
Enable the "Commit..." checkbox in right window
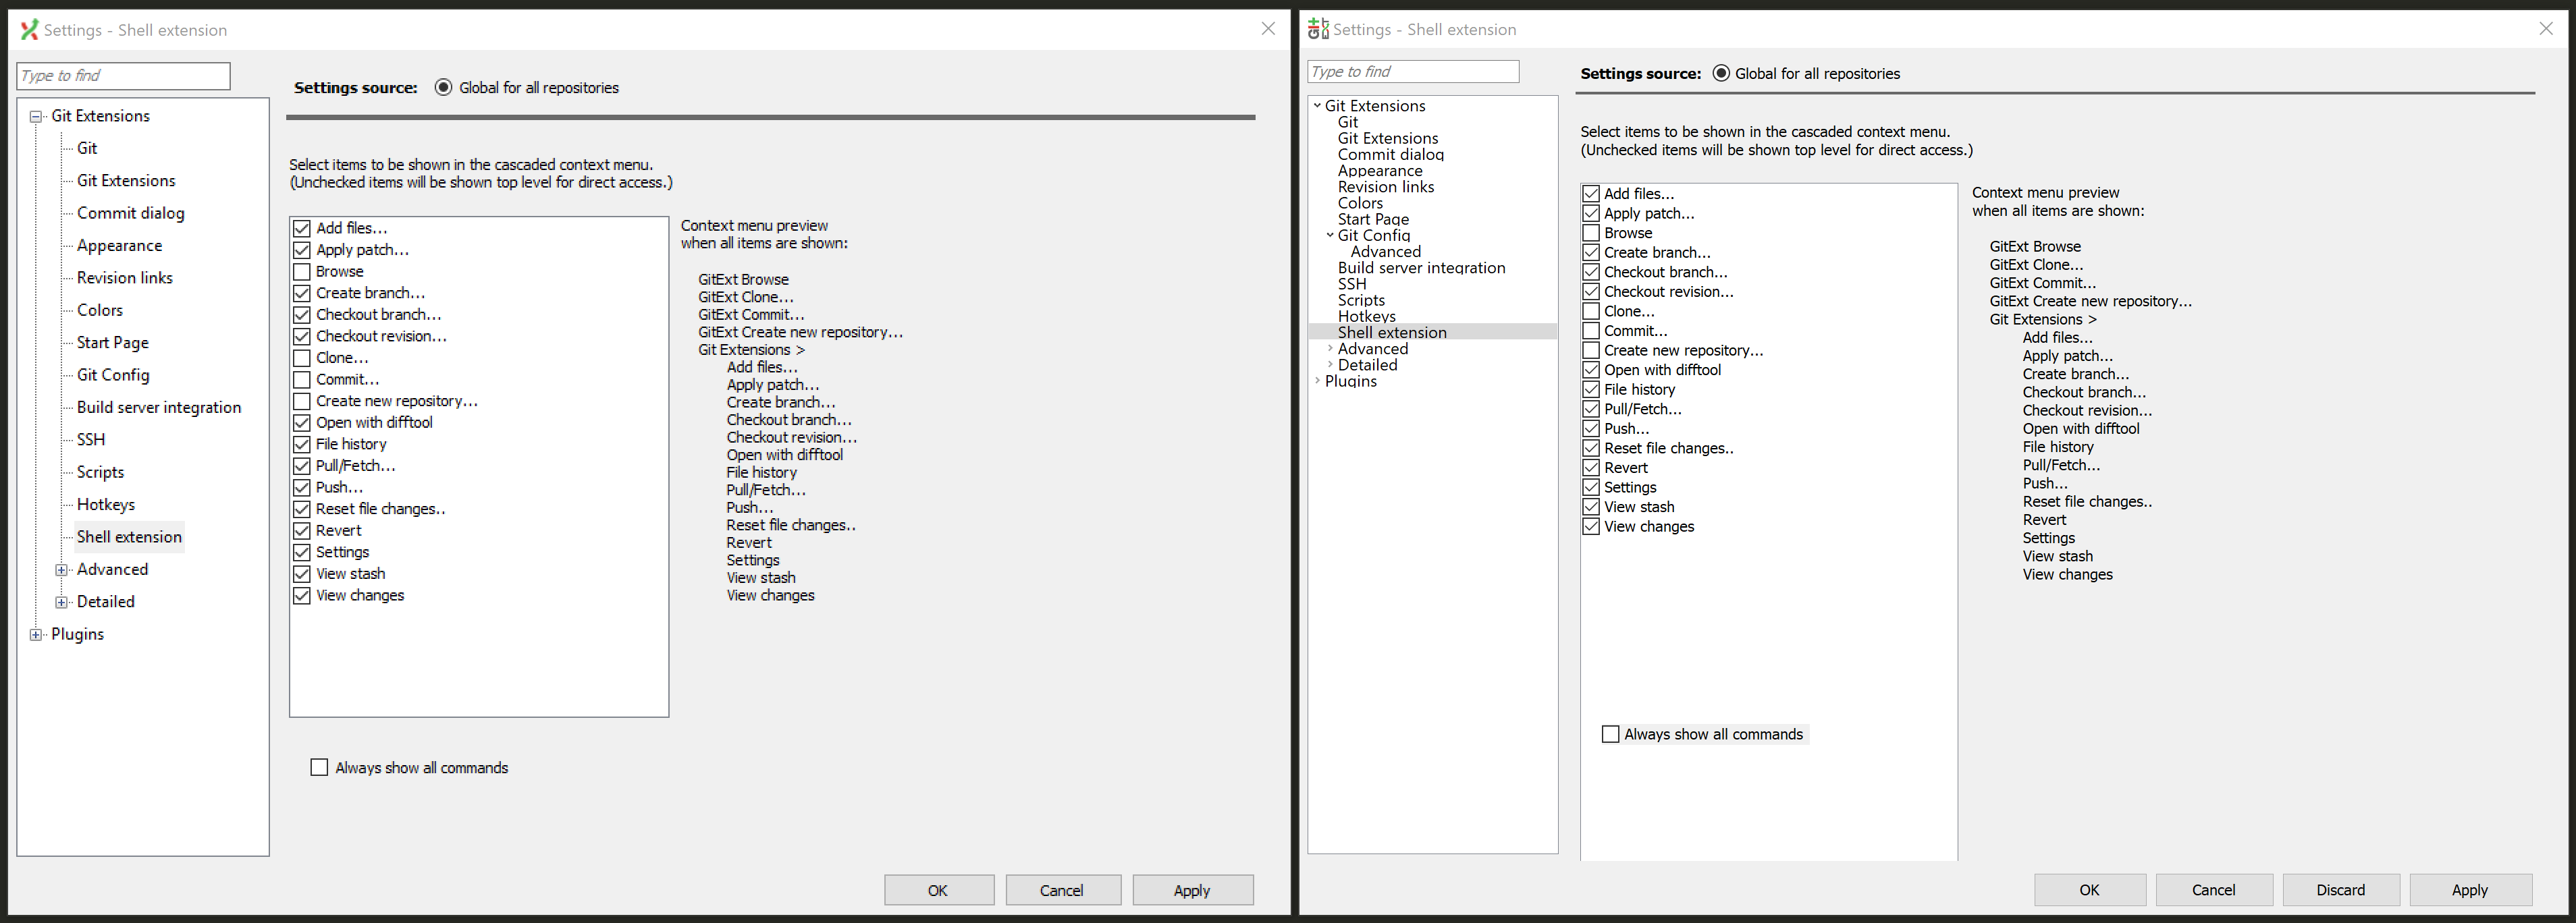pos(1592,330)
